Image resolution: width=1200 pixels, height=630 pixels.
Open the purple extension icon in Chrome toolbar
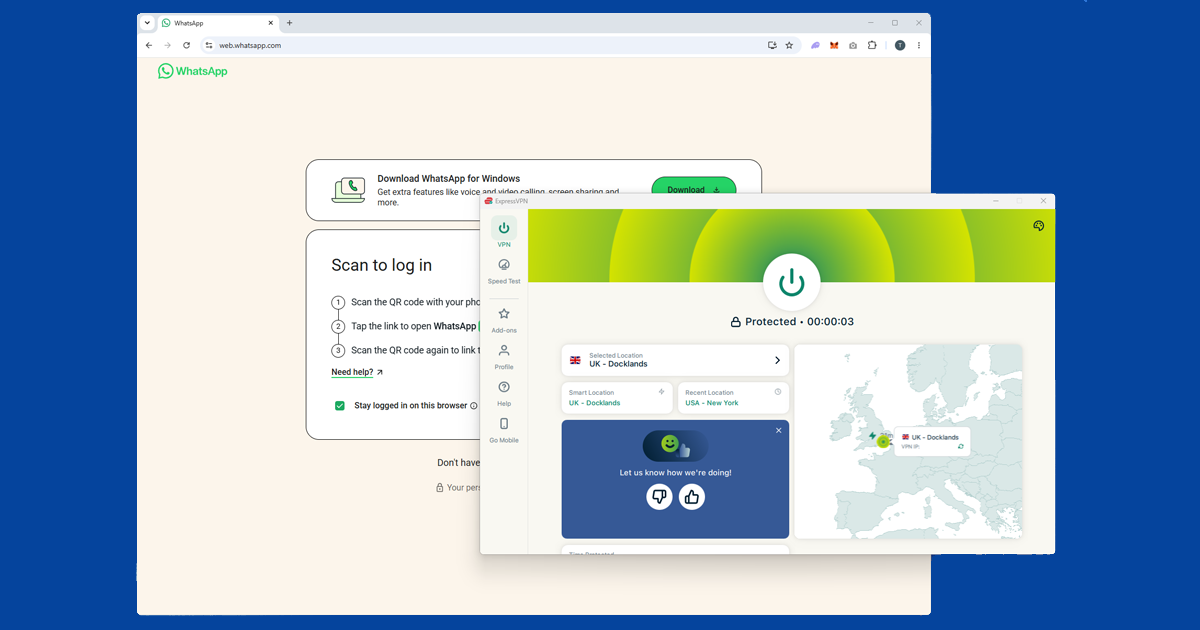(x=815, y=45)
